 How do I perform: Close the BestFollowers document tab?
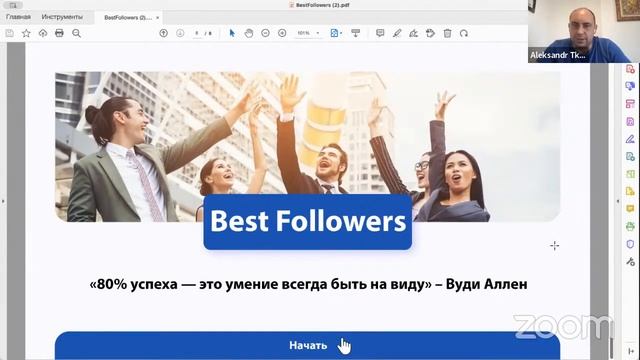point(158,18)
